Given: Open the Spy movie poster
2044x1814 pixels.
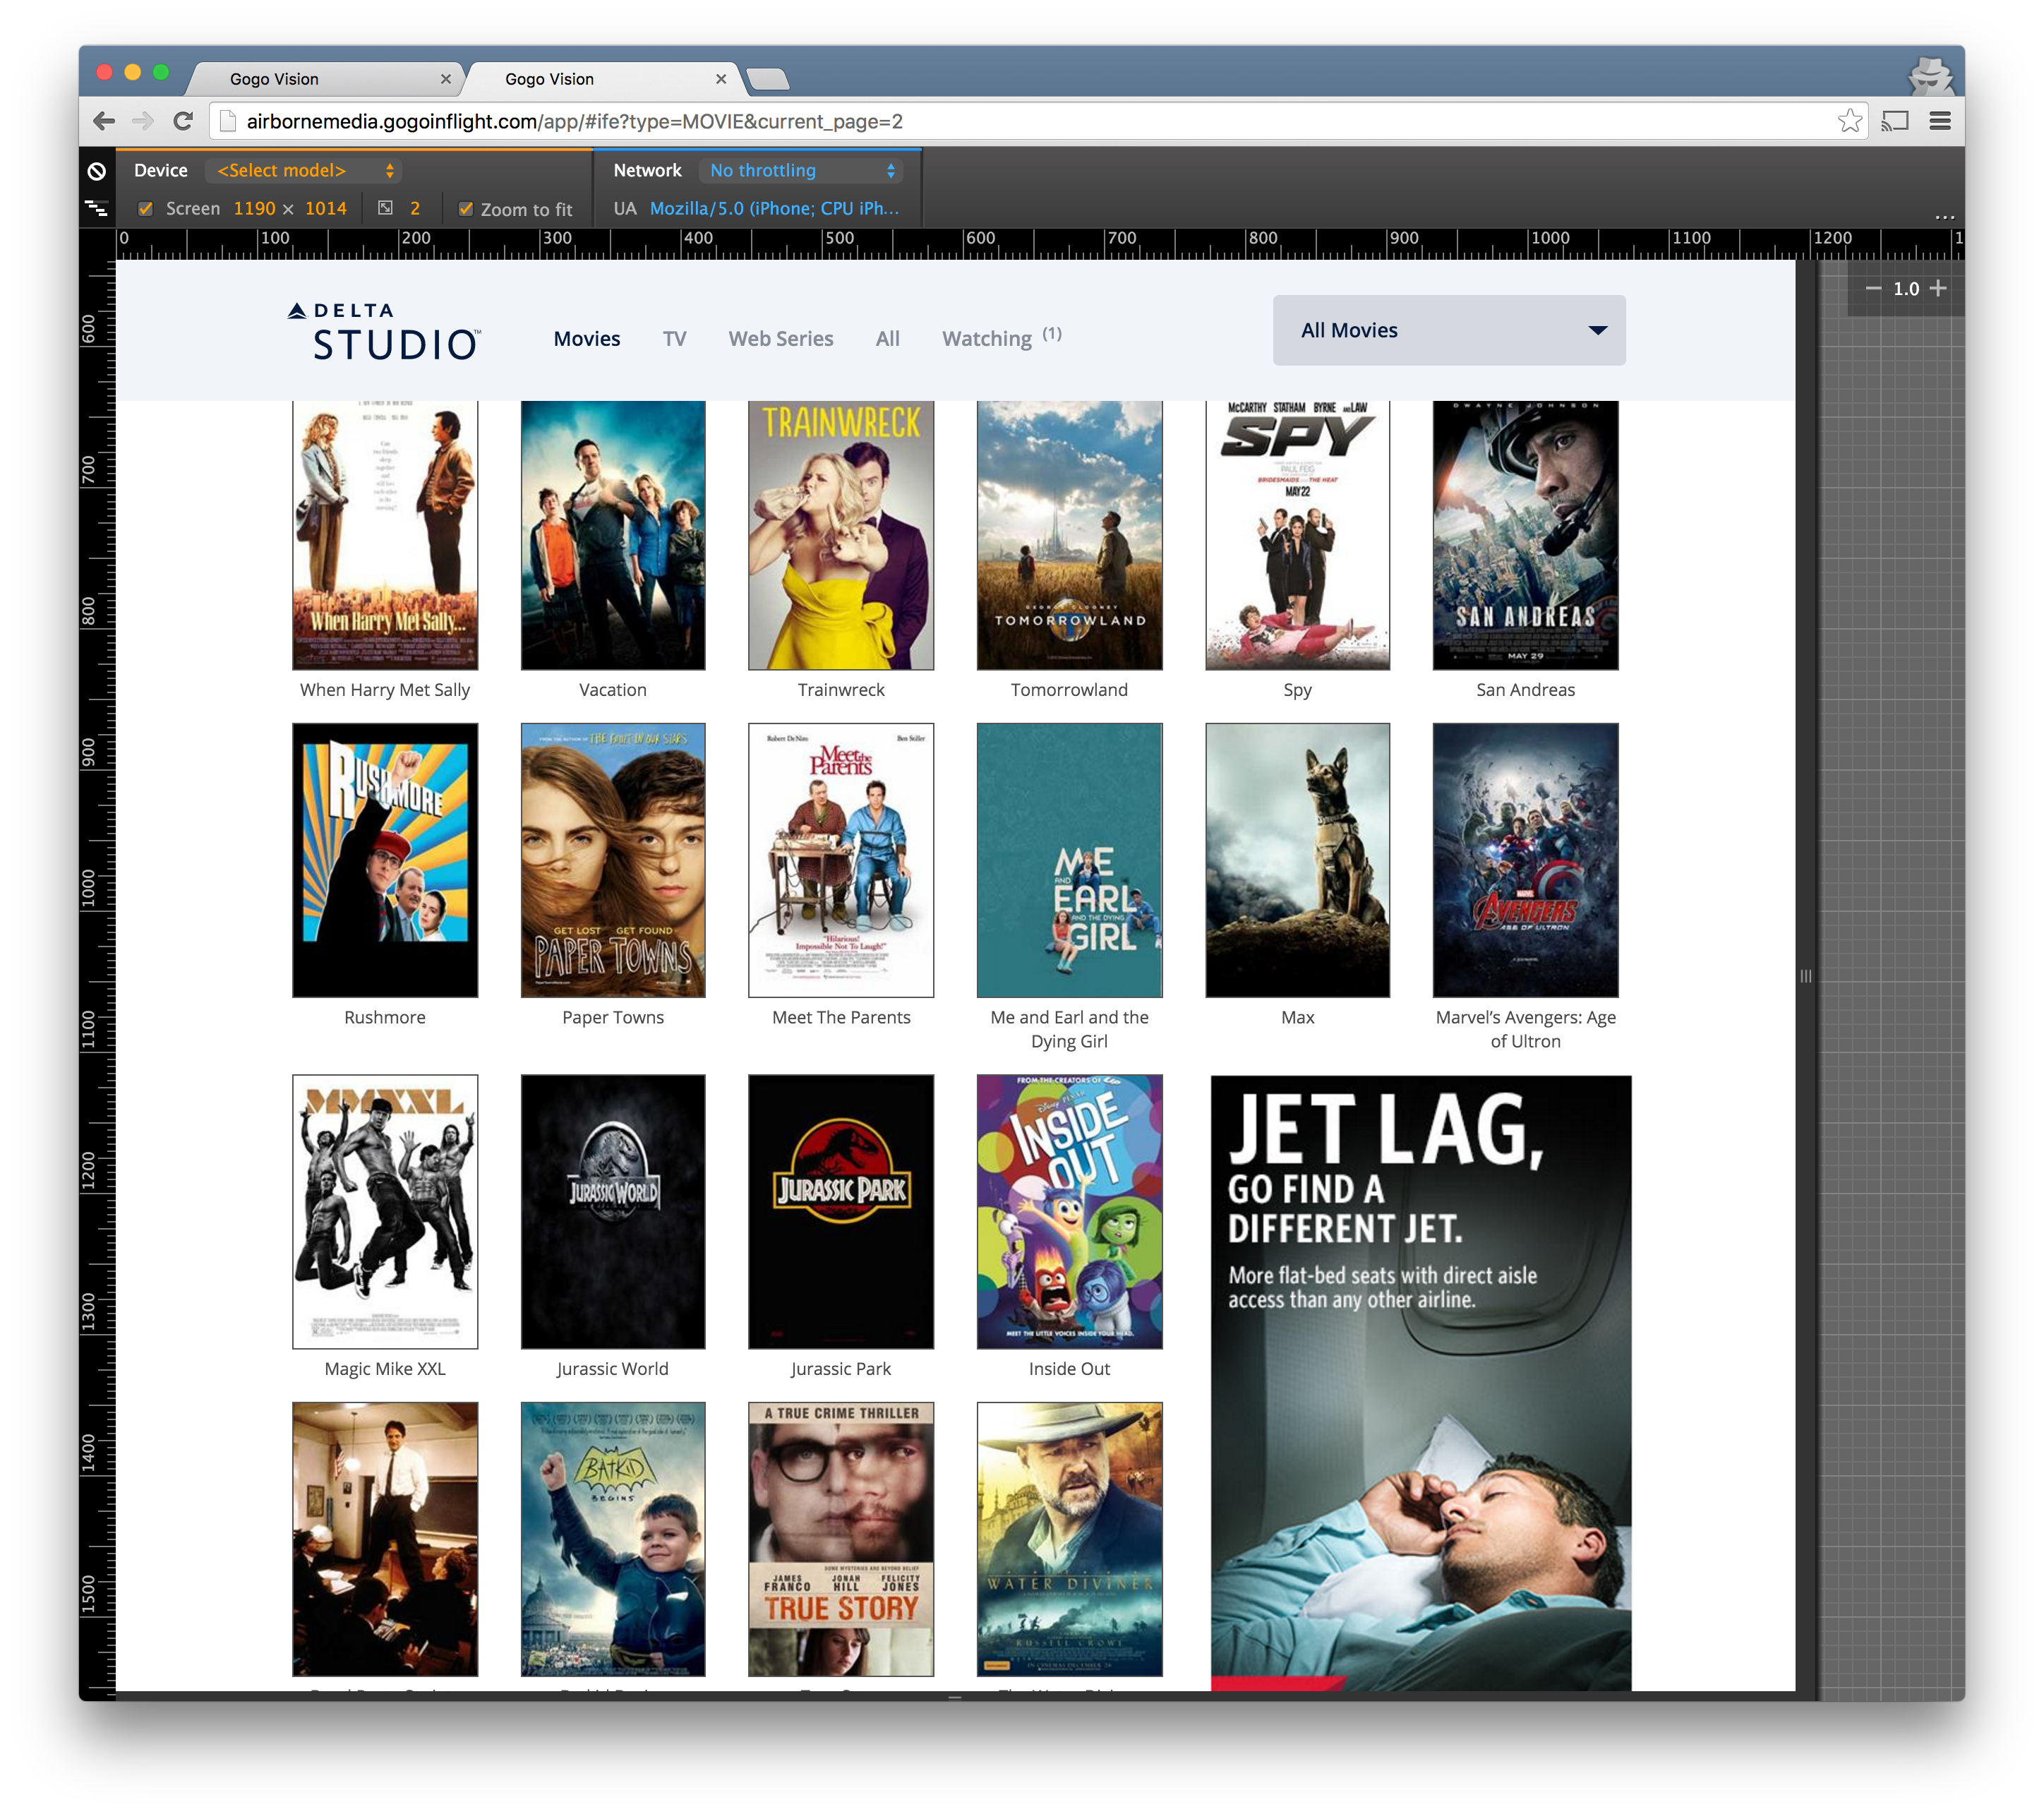Looking at the screenshot, I should click(x=1297, y=535).
